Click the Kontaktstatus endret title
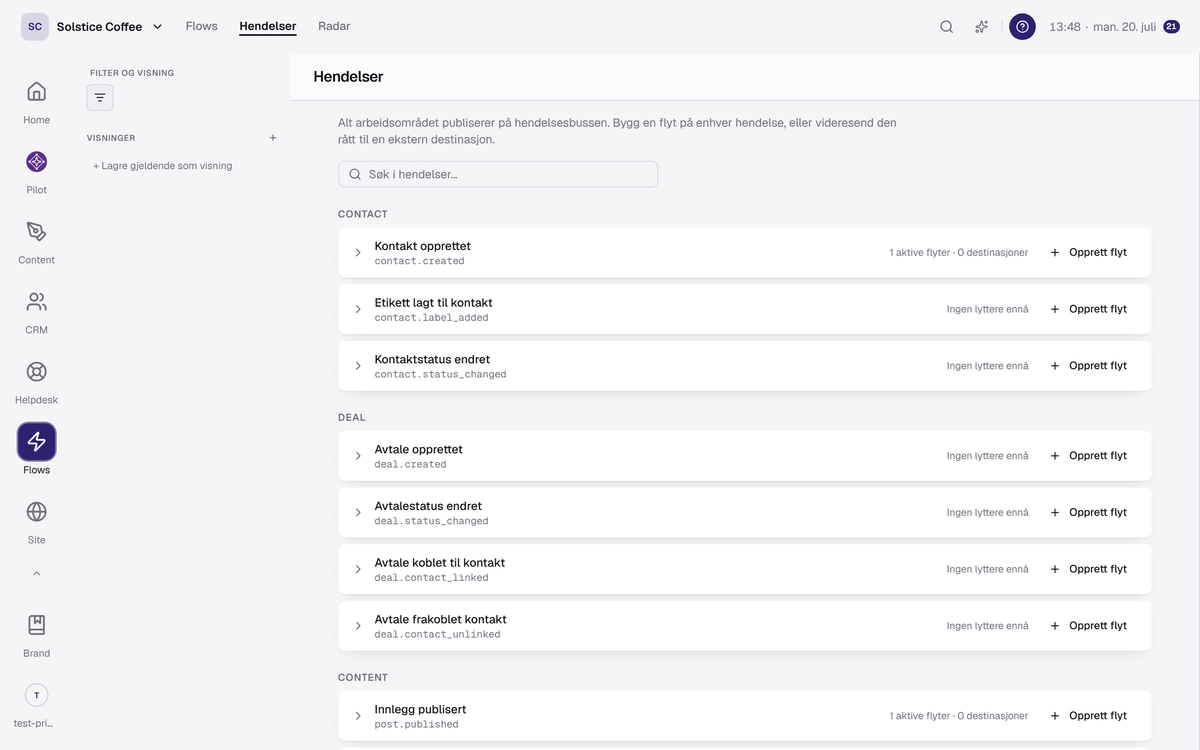 (x=433, y=360)
